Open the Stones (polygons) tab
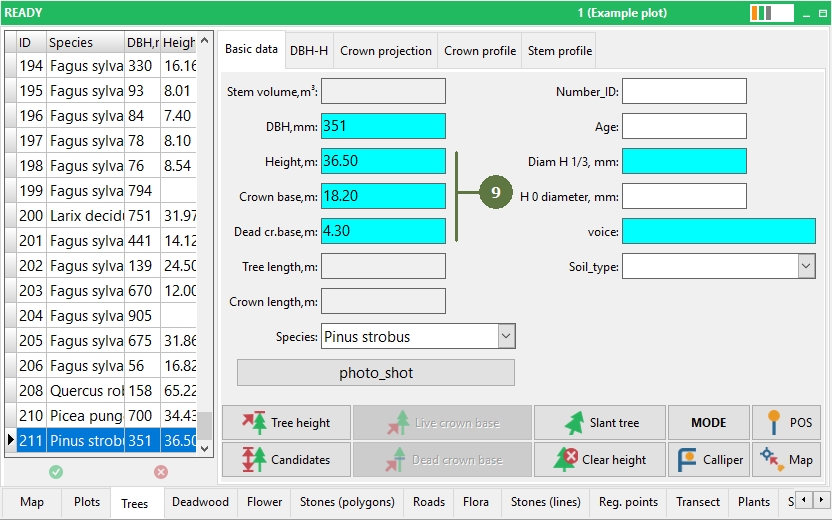832x520 pixels. 347,502
